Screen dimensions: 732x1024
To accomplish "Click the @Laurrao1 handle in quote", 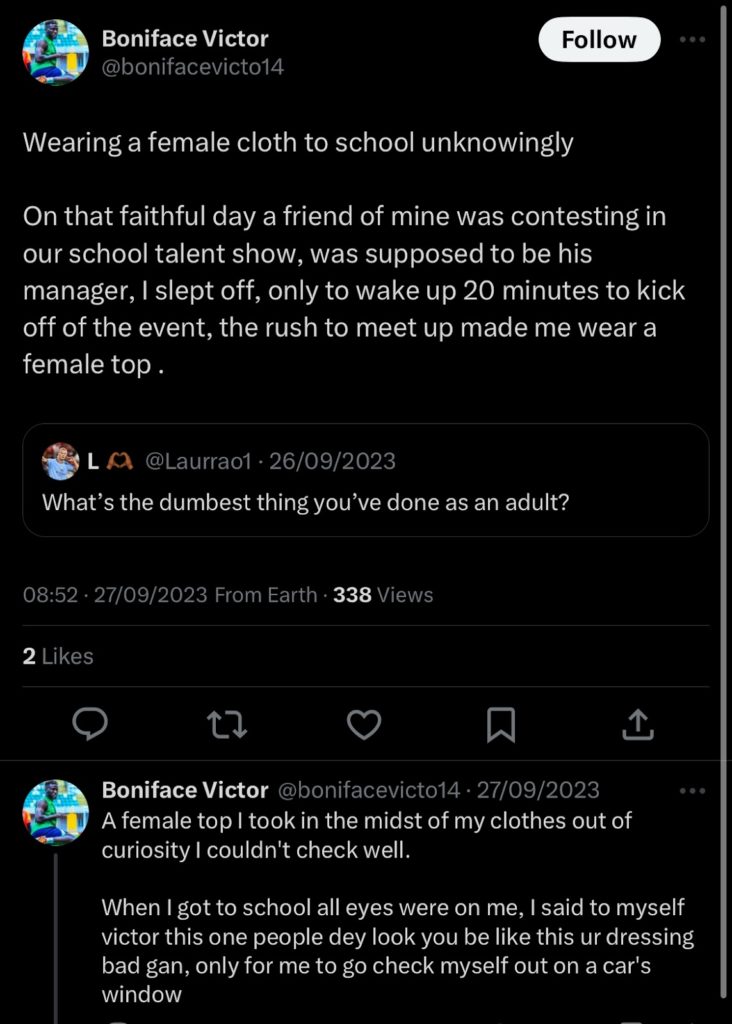I will [x=198, y=461].
